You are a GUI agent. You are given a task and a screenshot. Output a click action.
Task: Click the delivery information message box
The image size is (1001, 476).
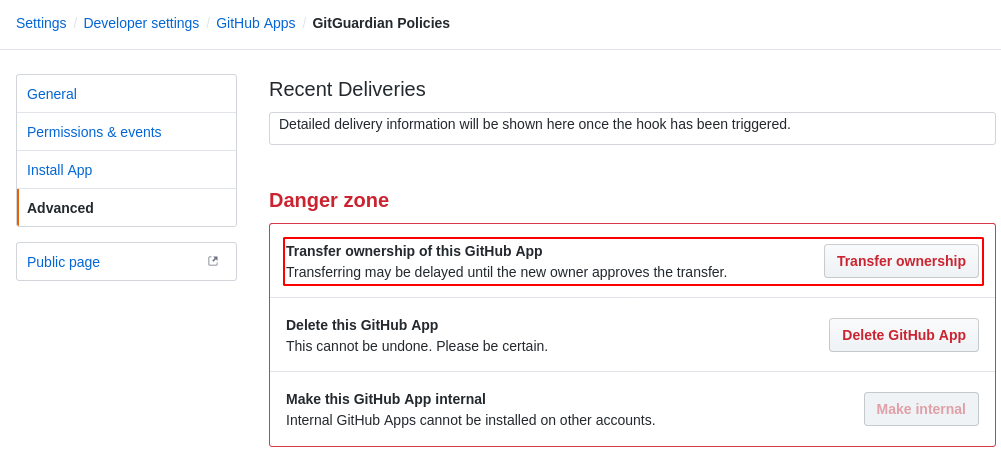(x=632, y=128)
